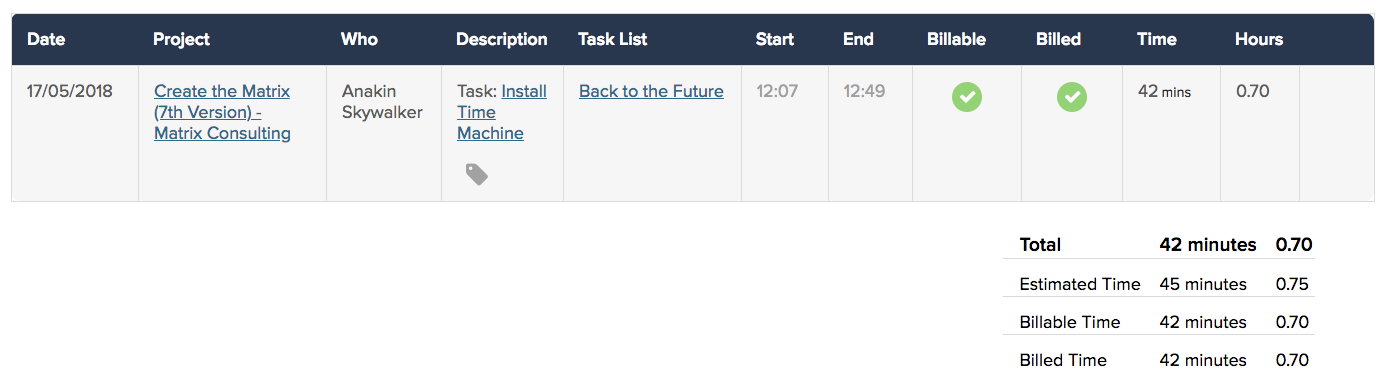Click the Description column header

(502, 39)
